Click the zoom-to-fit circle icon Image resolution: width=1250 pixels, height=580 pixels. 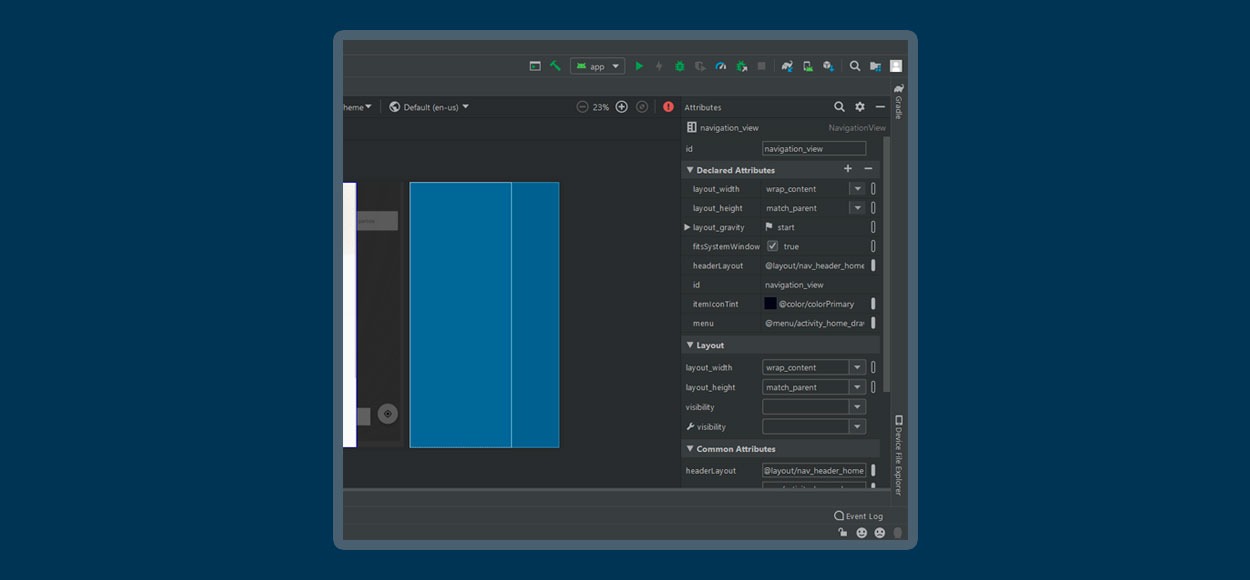[x=641, y=107]
